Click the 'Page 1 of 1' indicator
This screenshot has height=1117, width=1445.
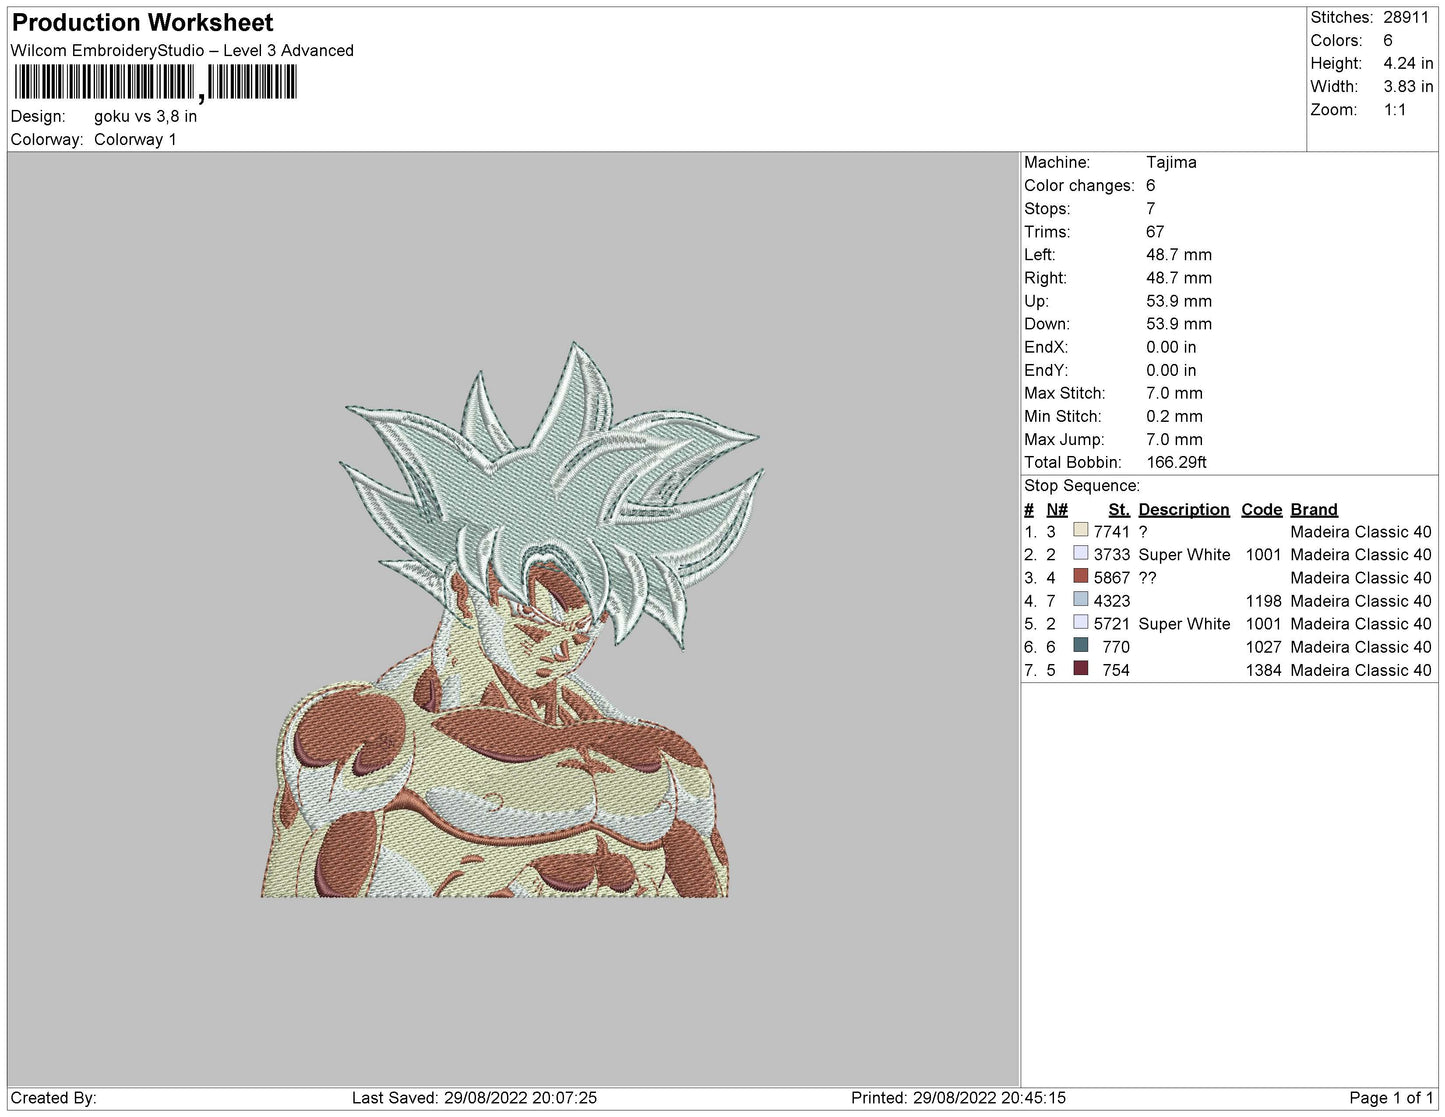pyautogui.click(x=1391, y=1097)
